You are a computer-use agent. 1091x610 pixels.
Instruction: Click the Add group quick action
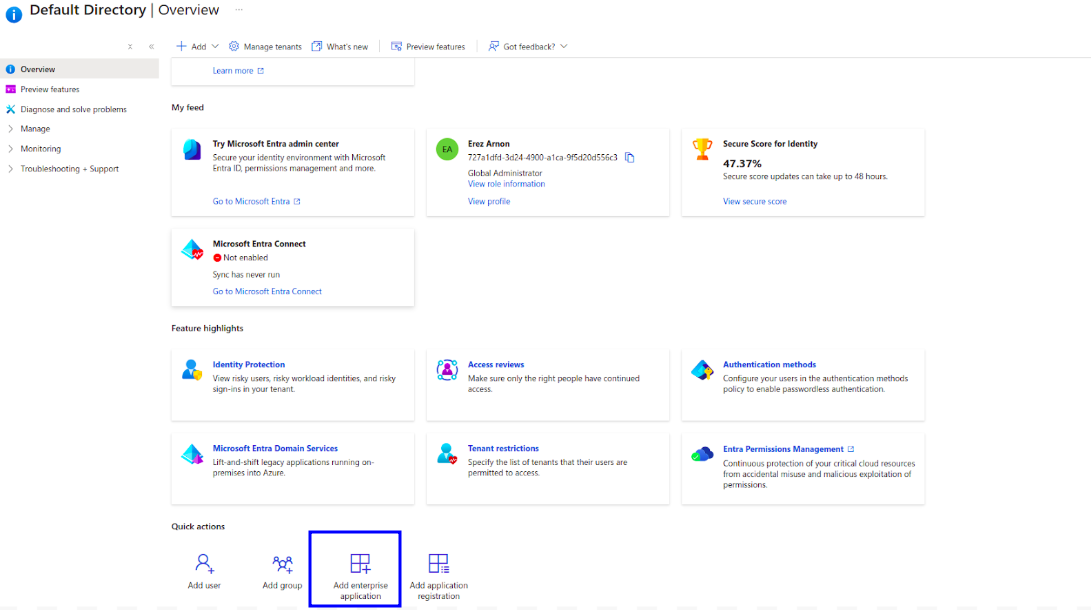tap(282, 571)
